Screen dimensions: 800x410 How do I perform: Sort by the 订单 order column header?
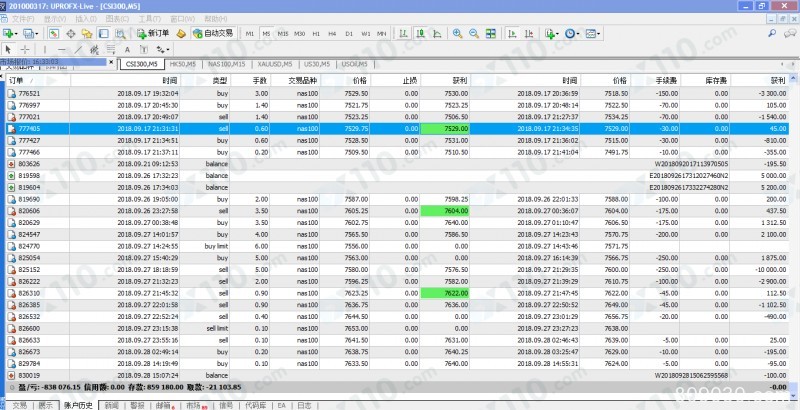click(38, 81)
